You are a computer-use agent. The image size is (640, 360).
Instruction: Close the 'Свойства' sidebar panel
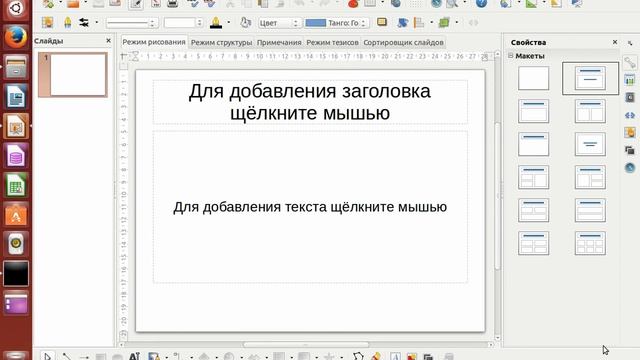click(615, 42)
